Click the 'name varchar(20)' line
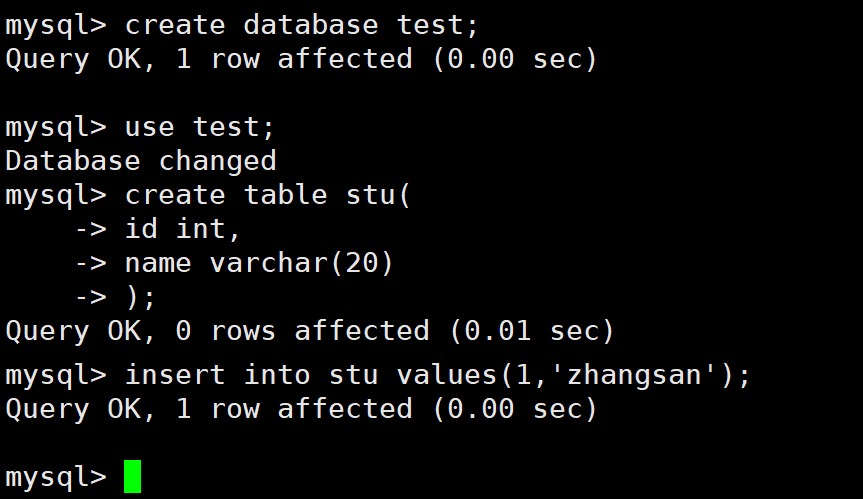The height and width of the screenshot is (499, 863). tap(234, 263)
